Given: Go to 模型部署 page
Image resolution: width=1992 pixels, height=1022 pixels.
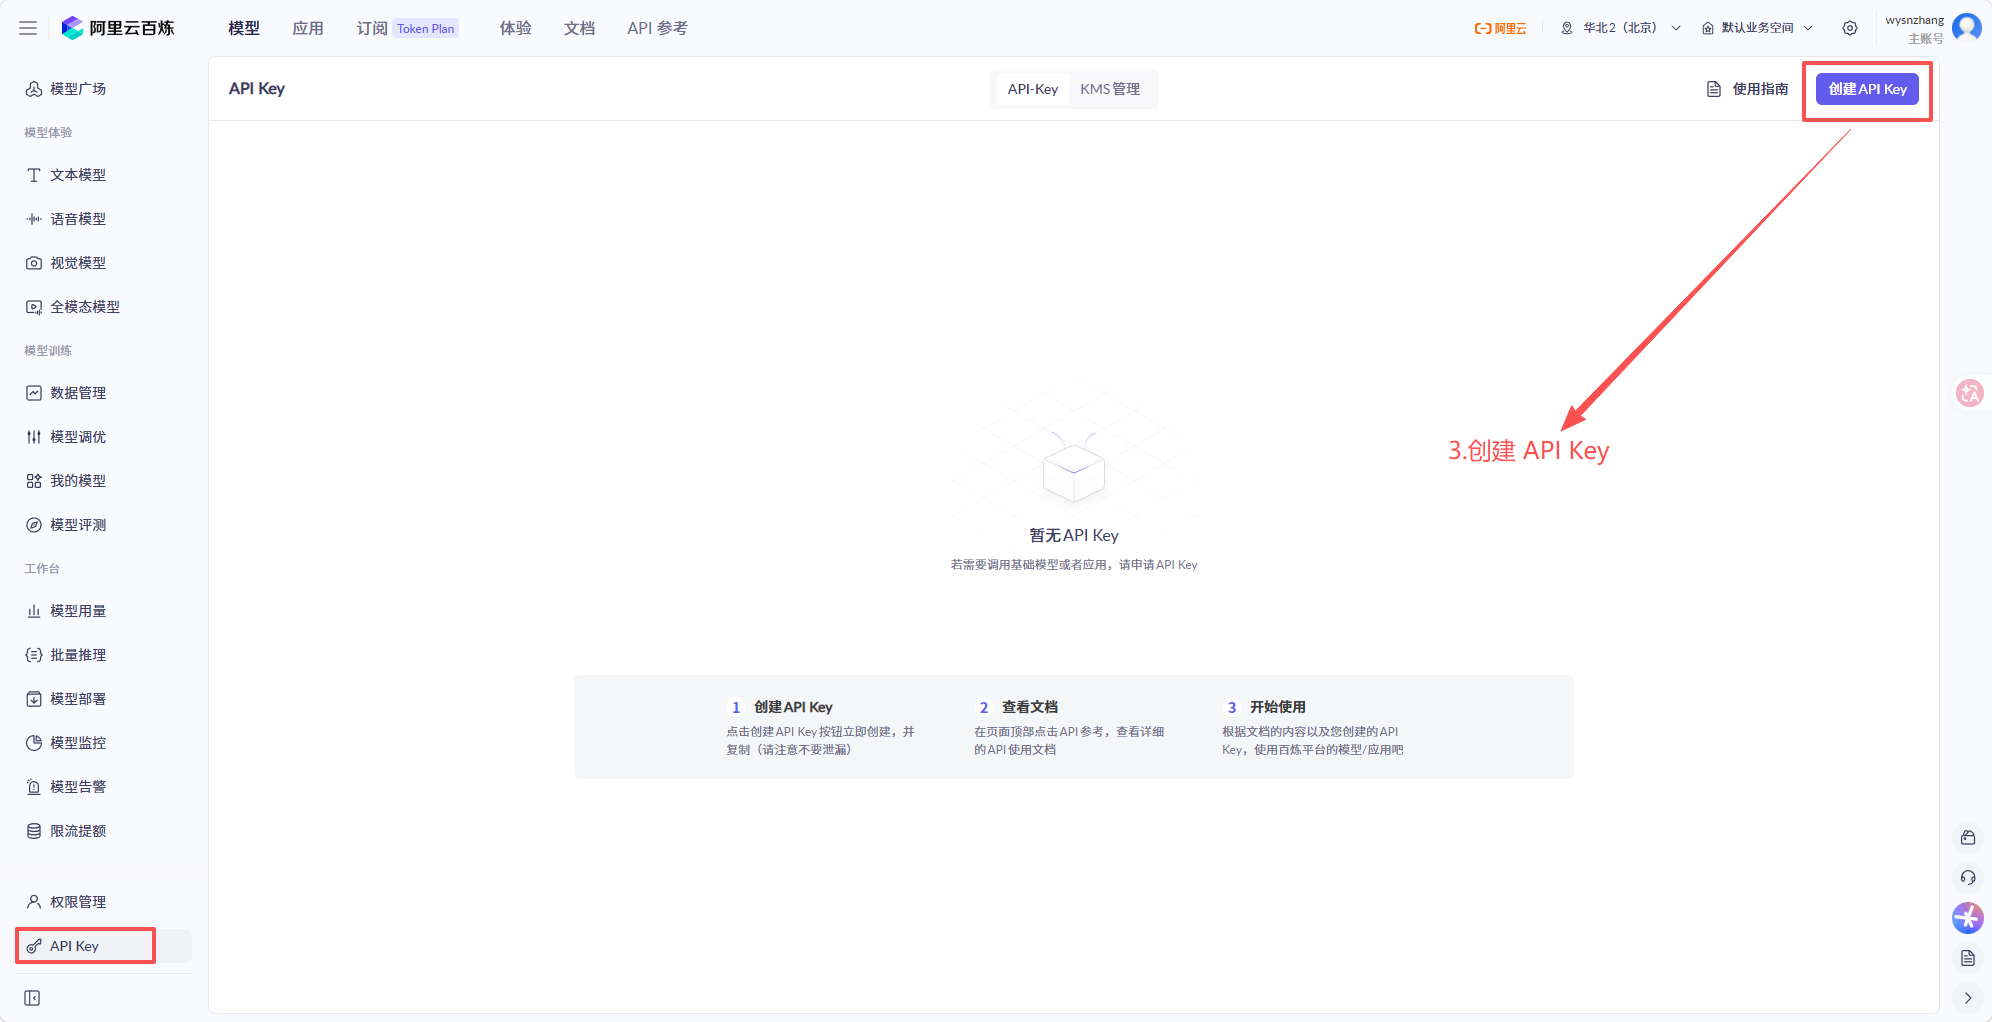Looking at the screenshot, I should (x=104, y=699).
